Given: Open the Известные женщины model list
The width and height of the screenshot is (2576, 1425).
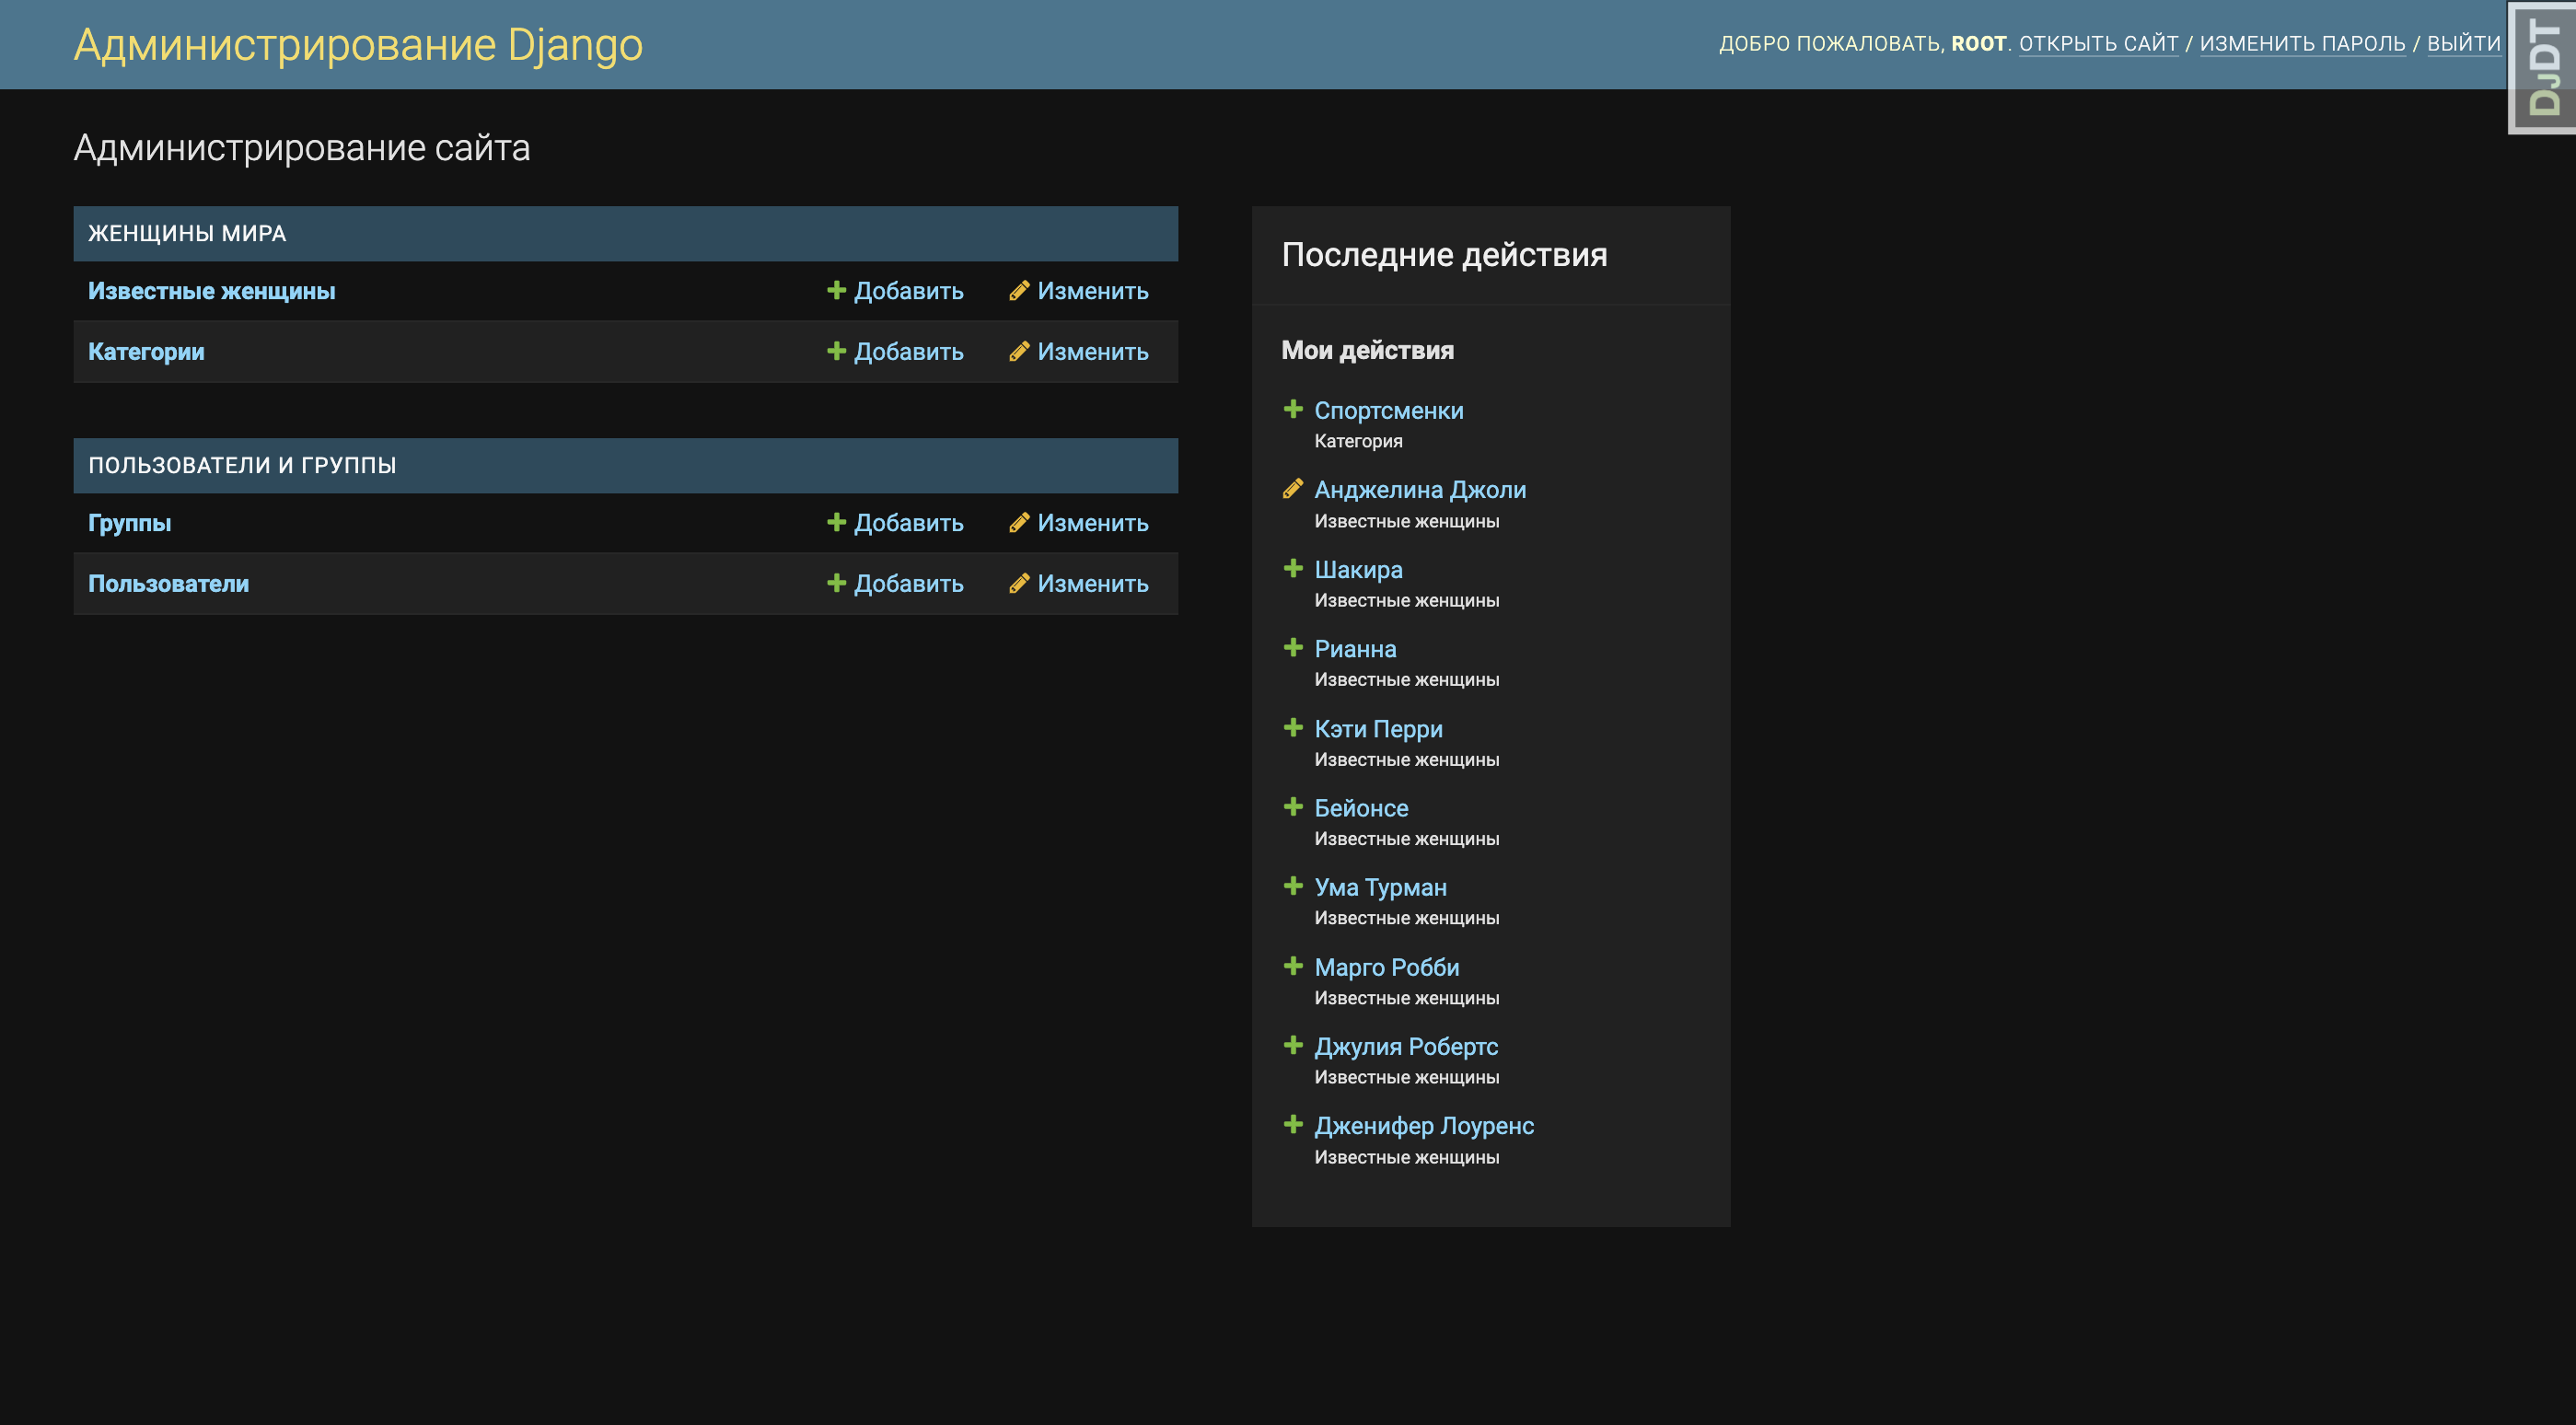Looking at the screenshot, I should click(x=211, y=291).
